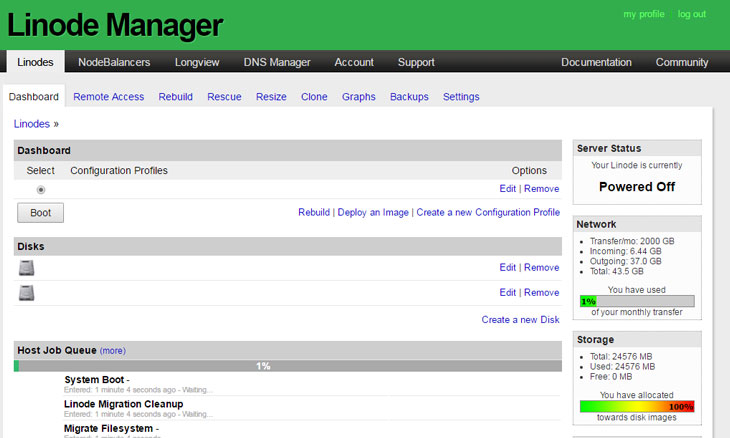This screenshot has width=730, height=438.
Task: Open the Rebuild sub-tab
Action: [x=176, y=97]
